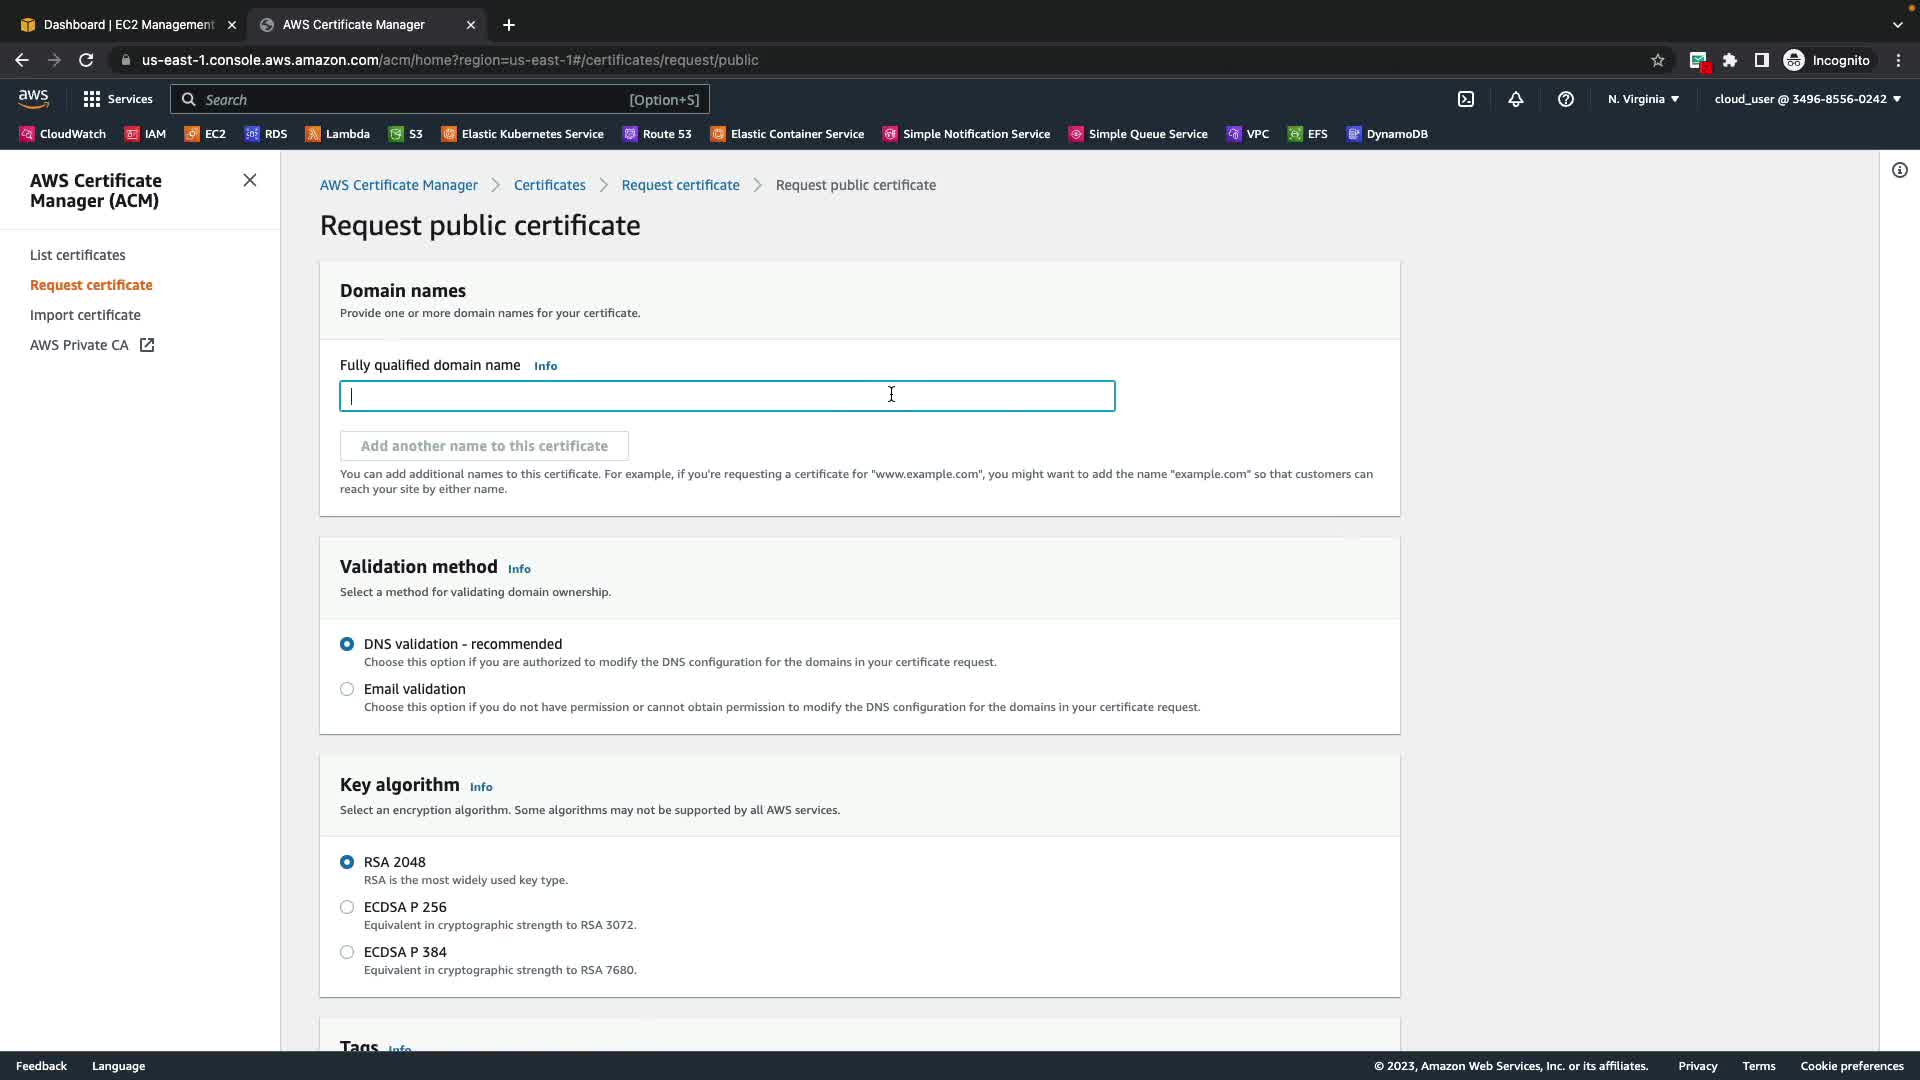
Task: Open the AWS CloudShell icon
Action: 1466,99
